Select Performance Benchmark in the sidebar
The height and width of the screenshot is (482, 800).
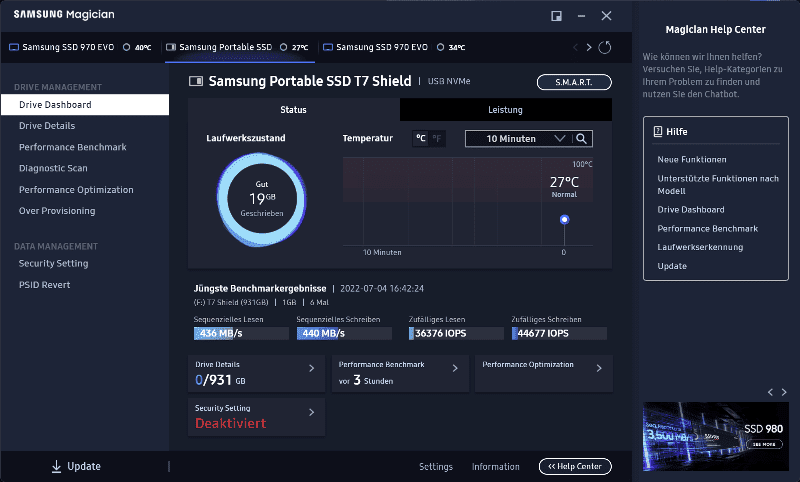pyautogui.click(x=72, y=147)
